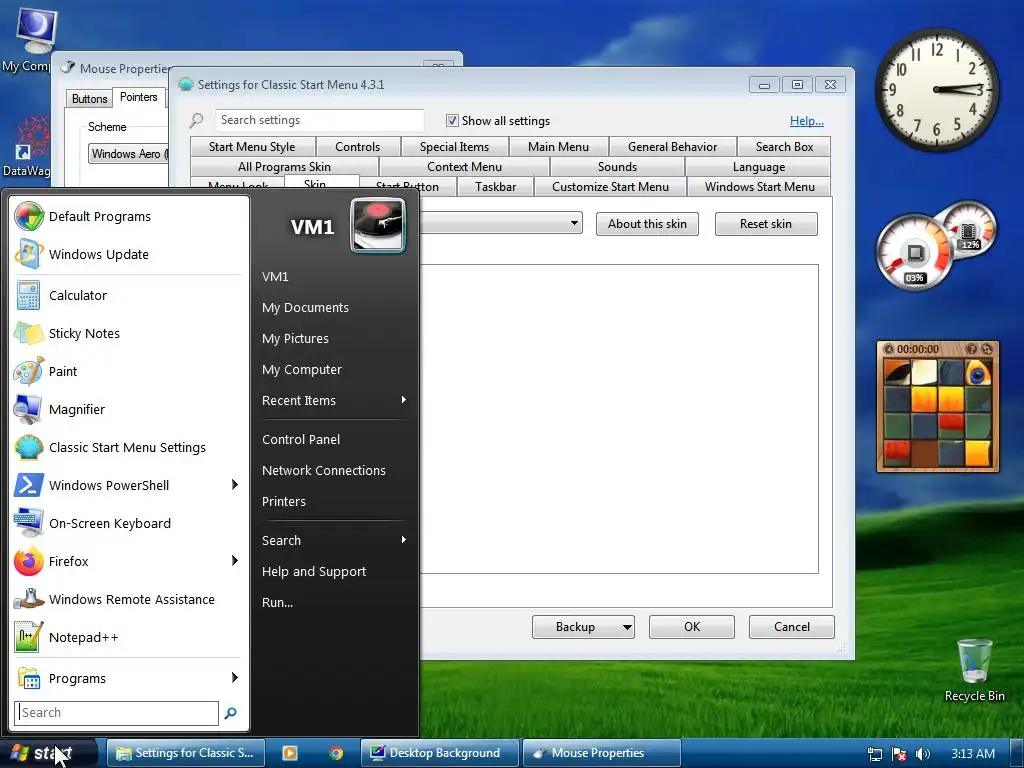Select the Main Menu tab
This screenshot has width=1024, height=768.
(558, 147)
